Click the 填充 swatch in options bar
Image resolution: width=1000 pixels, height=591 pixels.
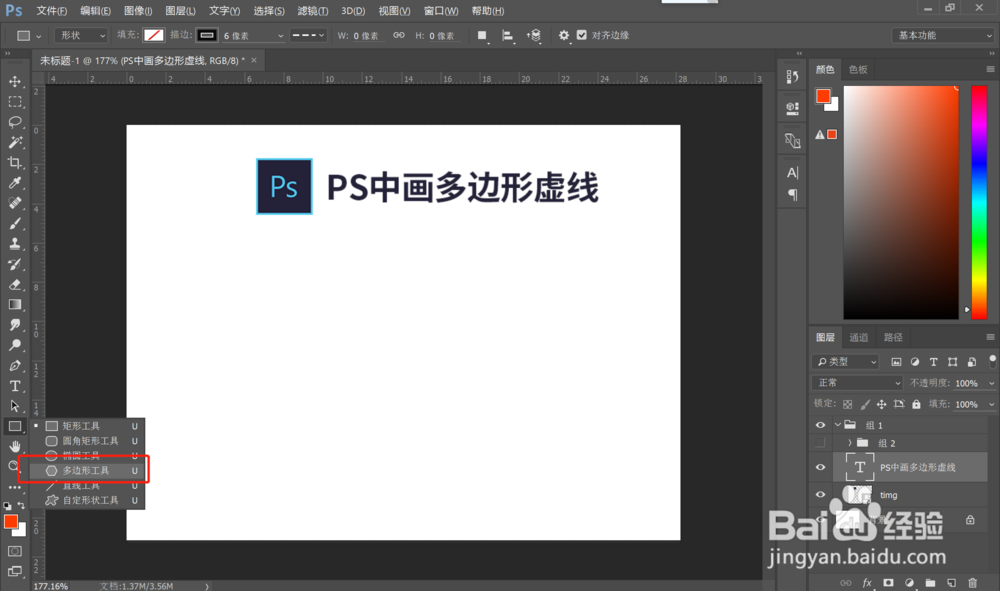pos(156,35)
